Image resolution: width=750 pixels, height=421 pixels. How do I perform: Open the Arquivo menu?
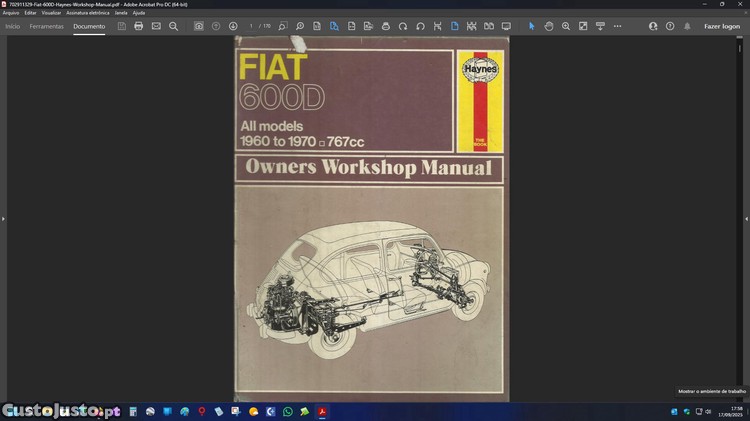click(11, 13)
